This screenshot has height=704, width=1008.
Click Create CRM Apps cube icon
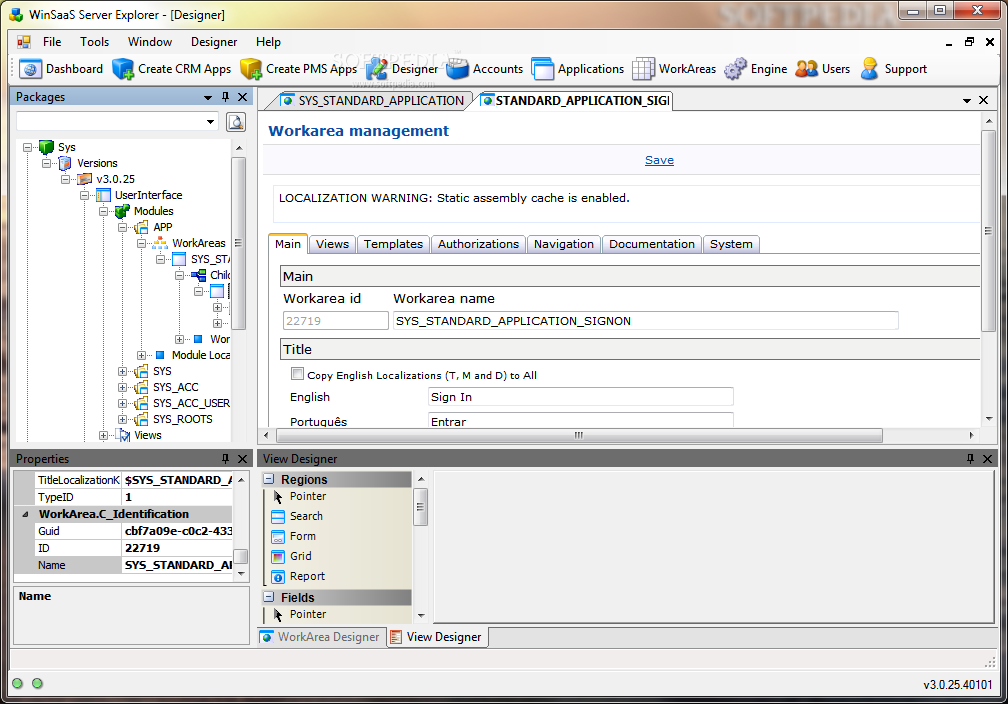point(123,69)
